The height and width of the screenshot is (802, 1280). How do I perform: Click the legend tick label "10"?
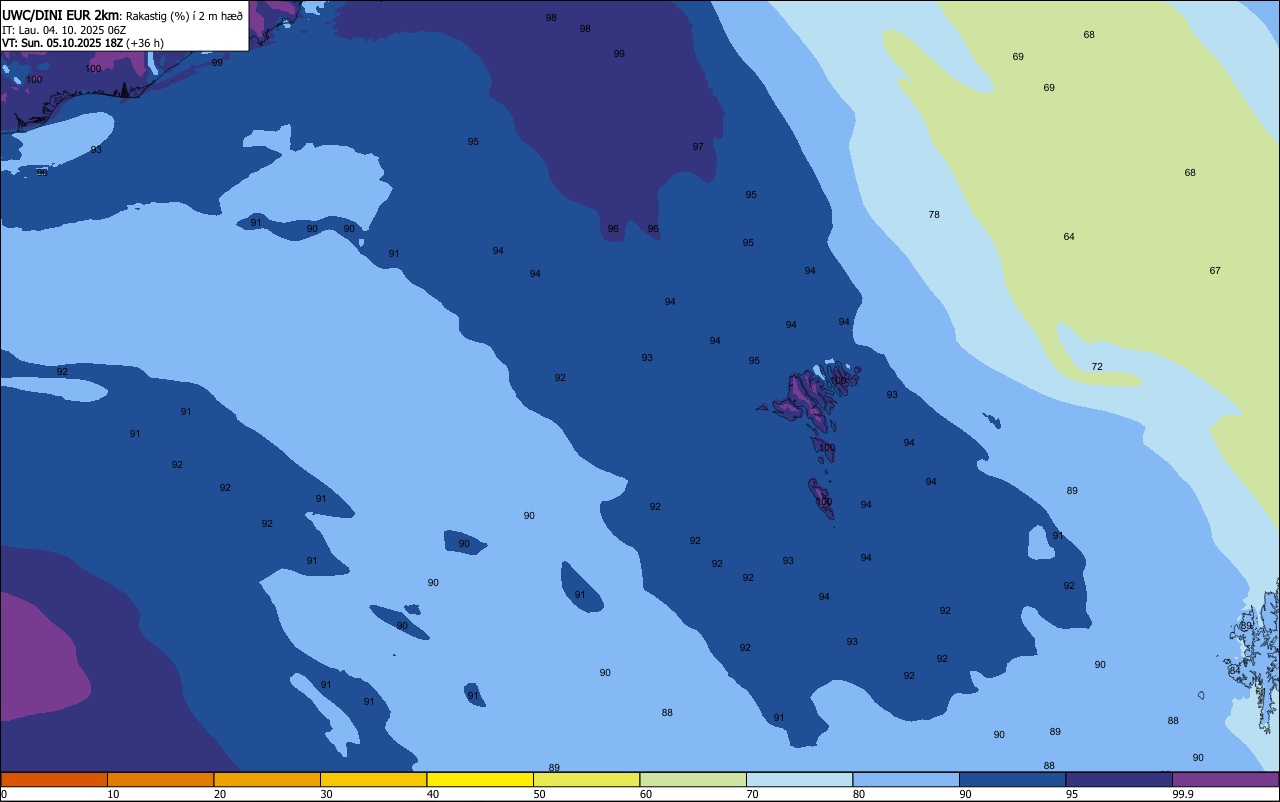point(114,794)
